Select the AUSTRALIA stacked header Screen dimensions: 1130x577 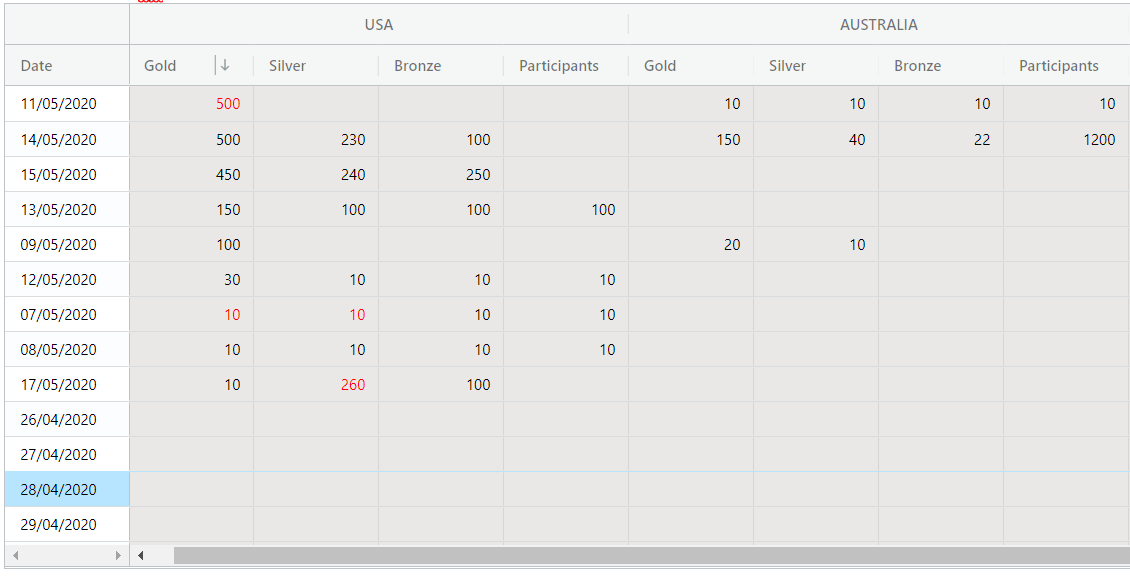point(878,25)
